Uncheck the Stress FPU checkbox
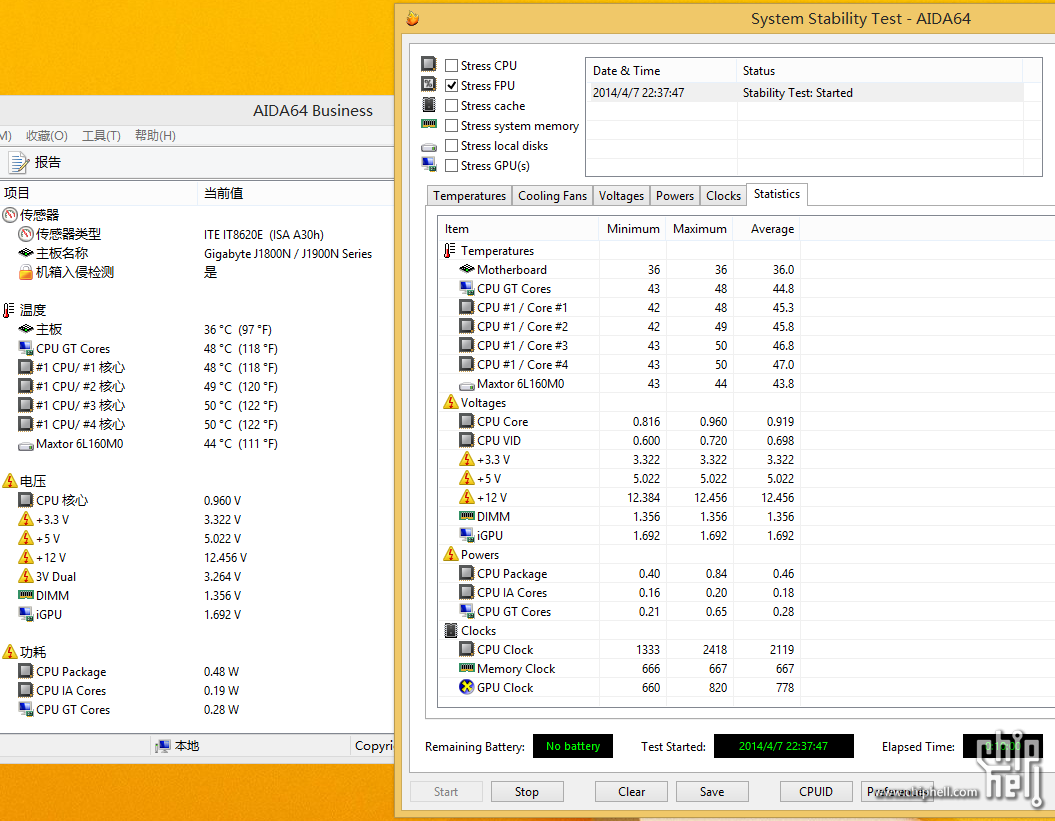 coord(451,85)
